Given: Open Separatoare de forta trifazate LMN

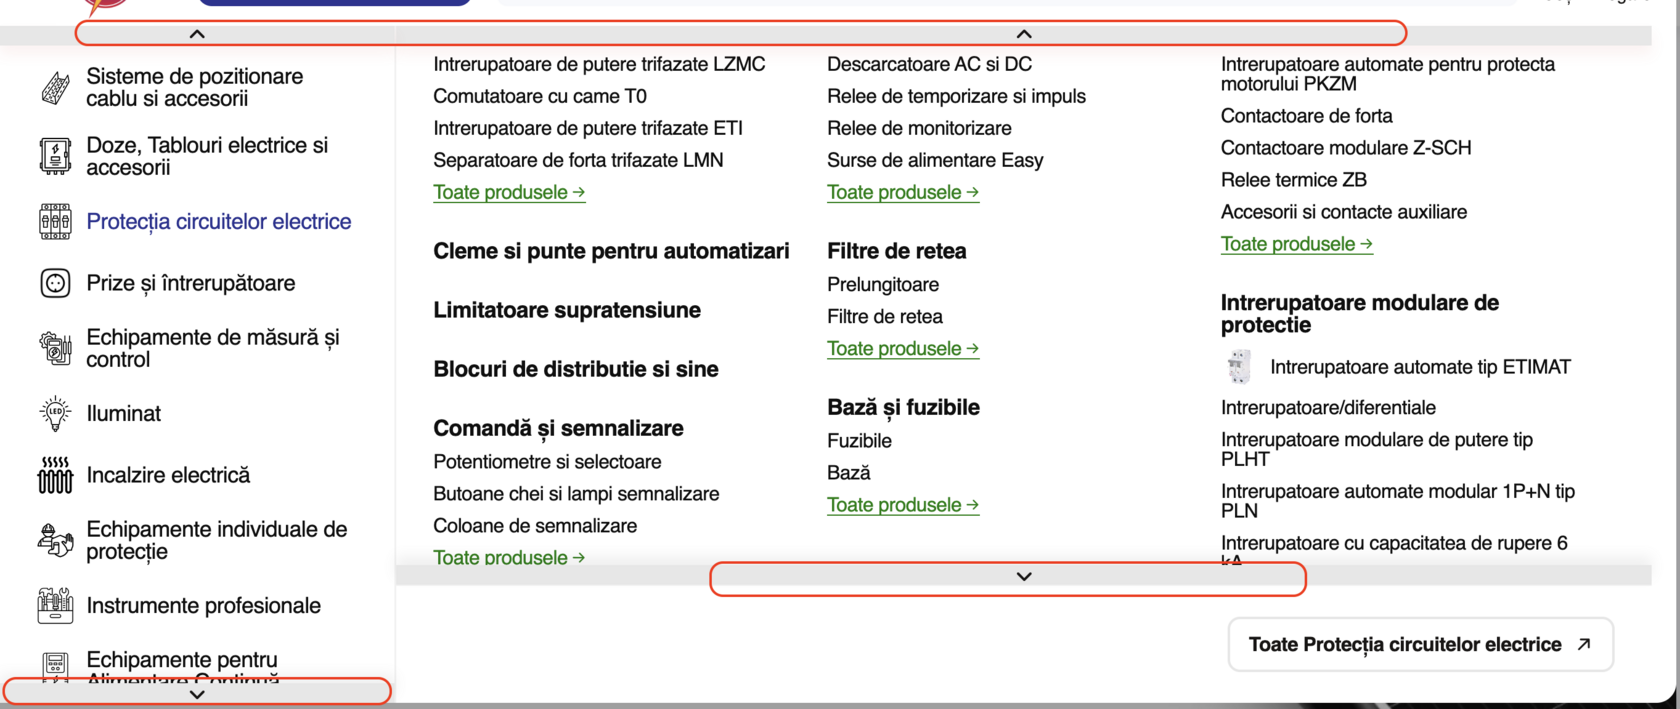Looking at the screenshot, I should click(x=578, y=160).
